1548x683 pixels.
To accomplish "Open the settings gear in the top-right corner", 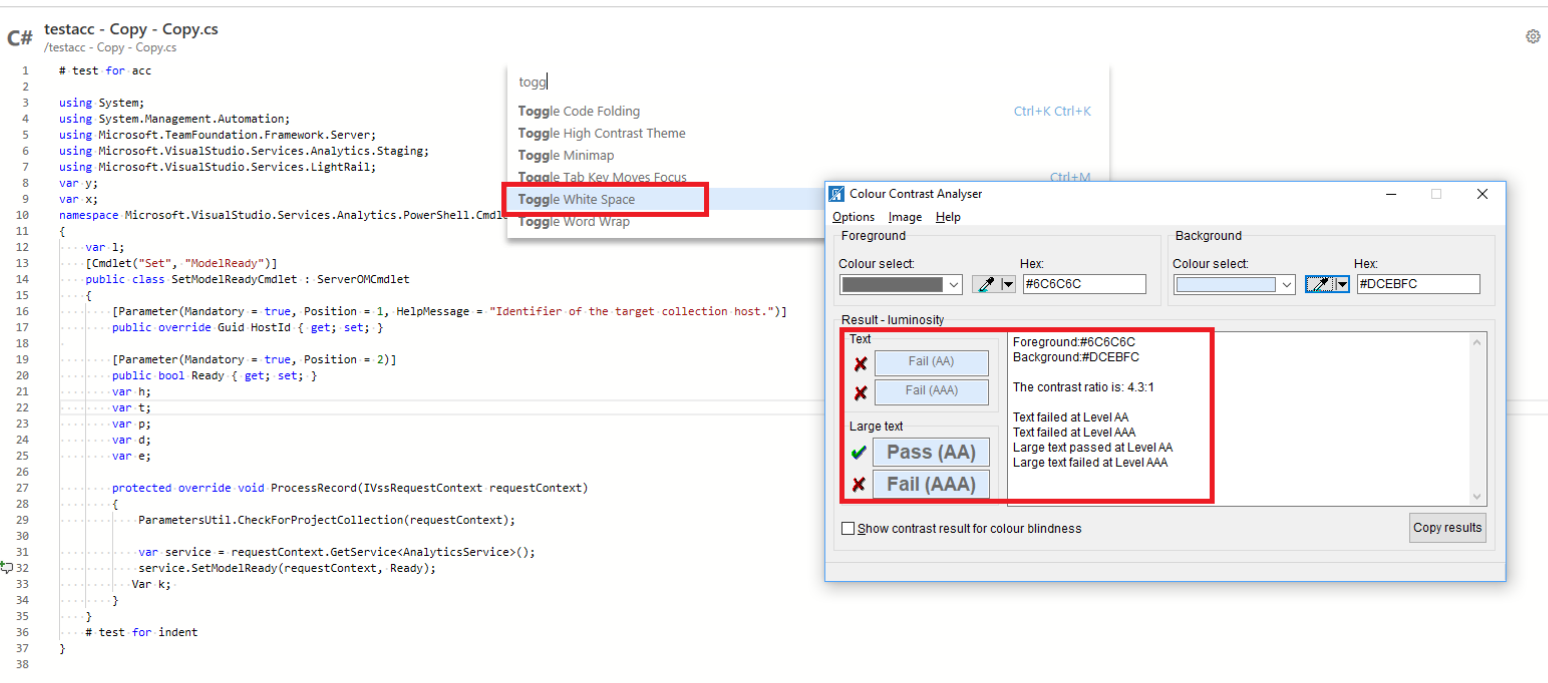I will click(x=1533, y=36).
